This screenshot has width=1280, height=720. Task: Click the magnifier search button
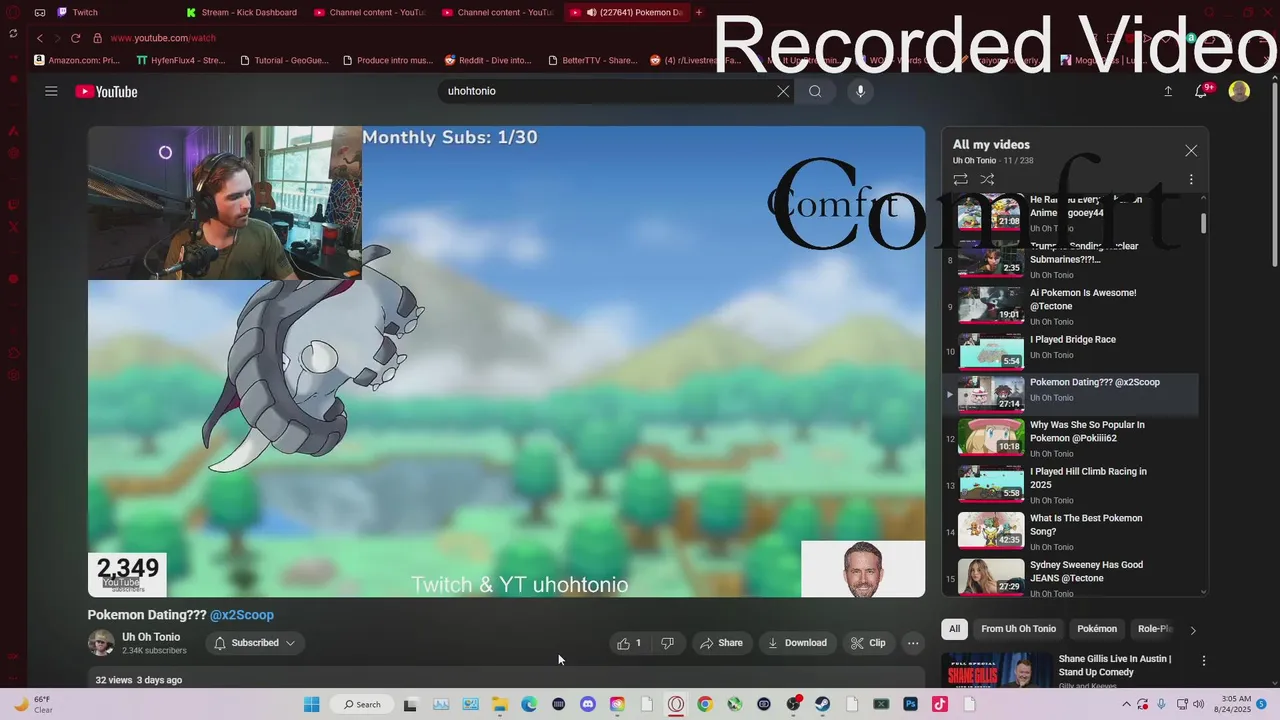click(815, 91)
